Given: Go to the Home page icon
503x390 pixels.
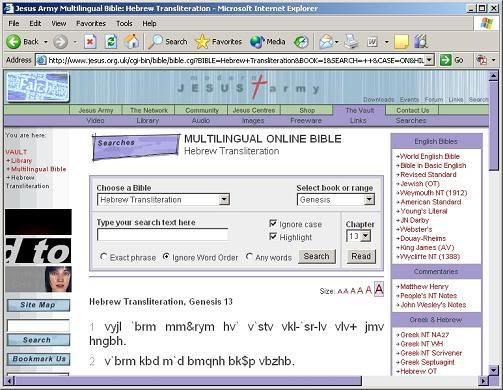Looking at the screenshot, I should (132, 42).
